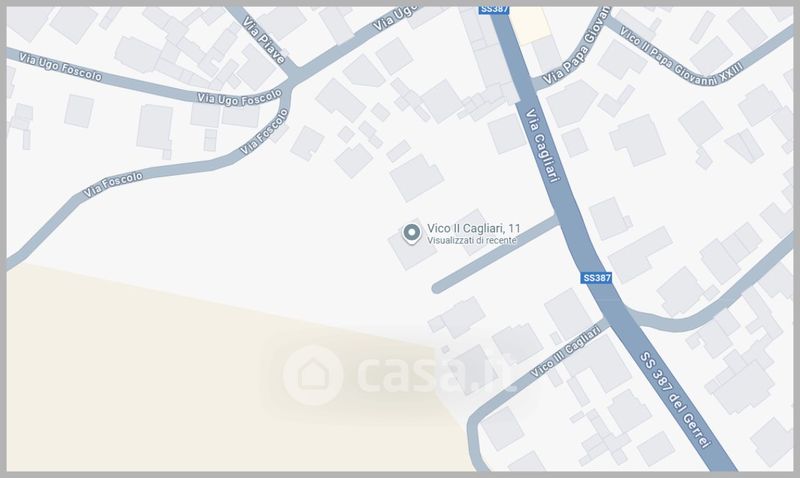Click the Vico II Papa Giovanni XXIII label

pos(681,56)
